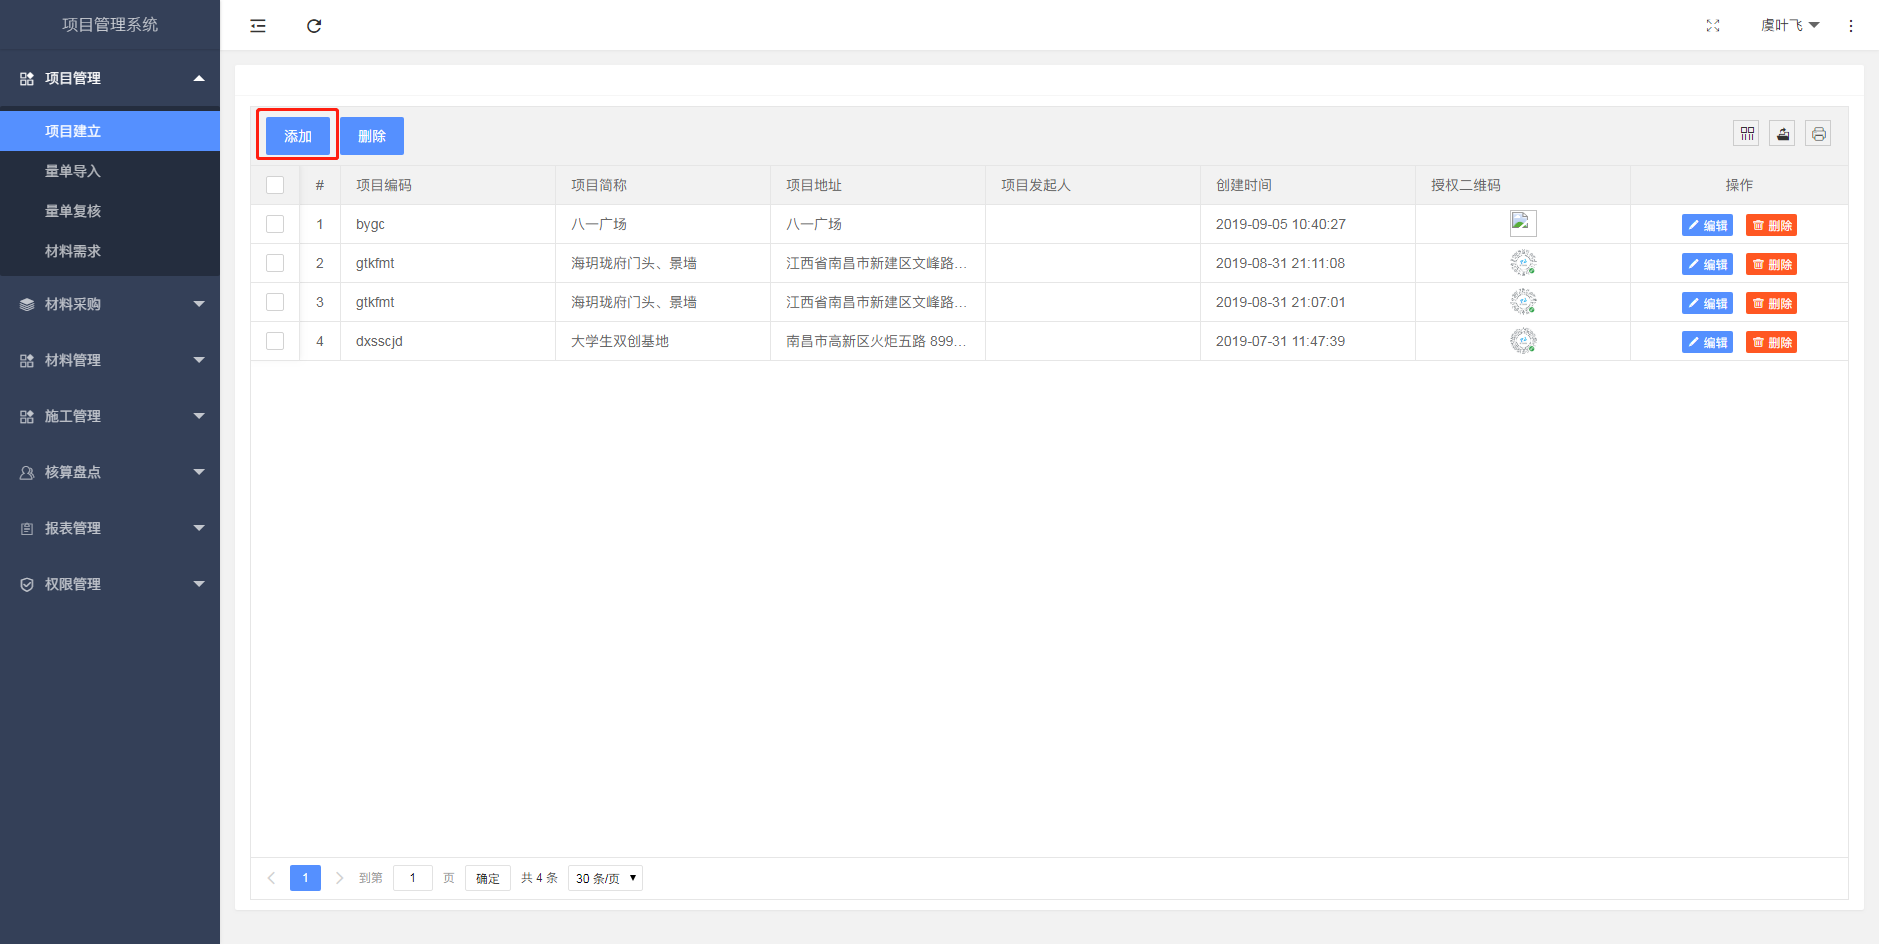Focus the page number jump input
This screenshot has width=1879, height=944.
(413, 878)
